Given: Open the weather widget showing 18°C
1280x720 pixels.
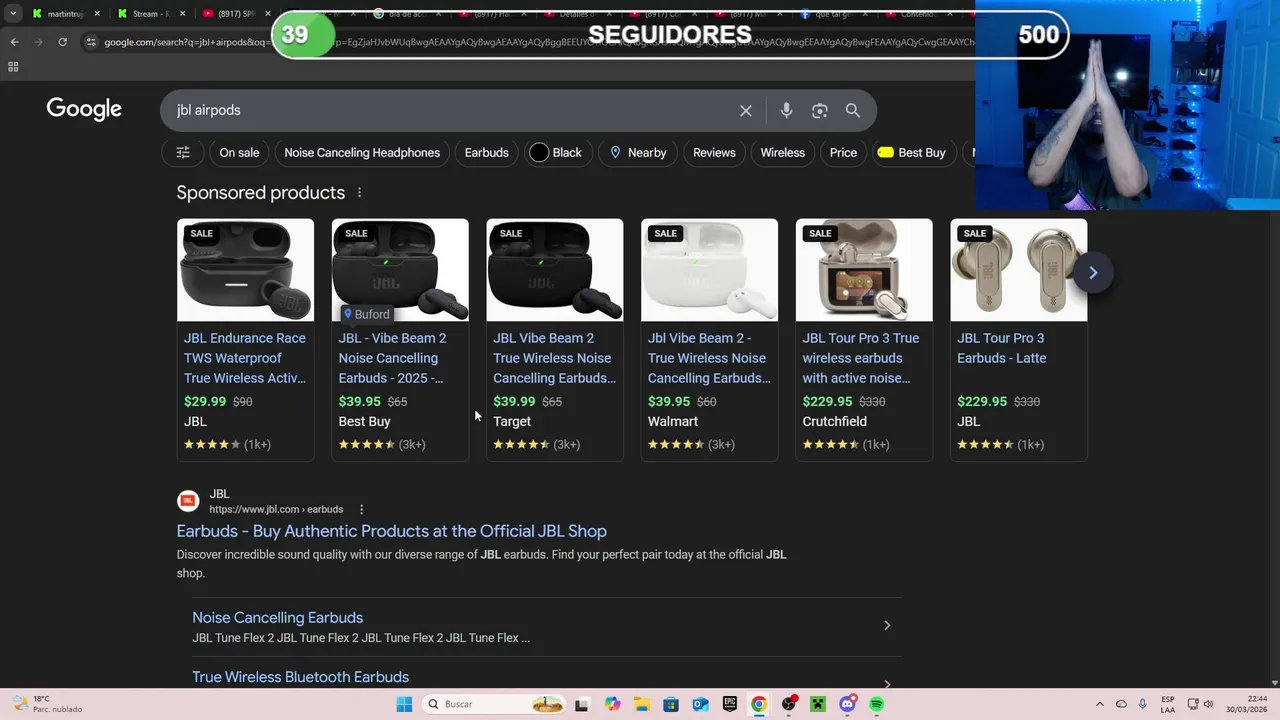Looking at the screenshot, I should (x=48, y=704).
